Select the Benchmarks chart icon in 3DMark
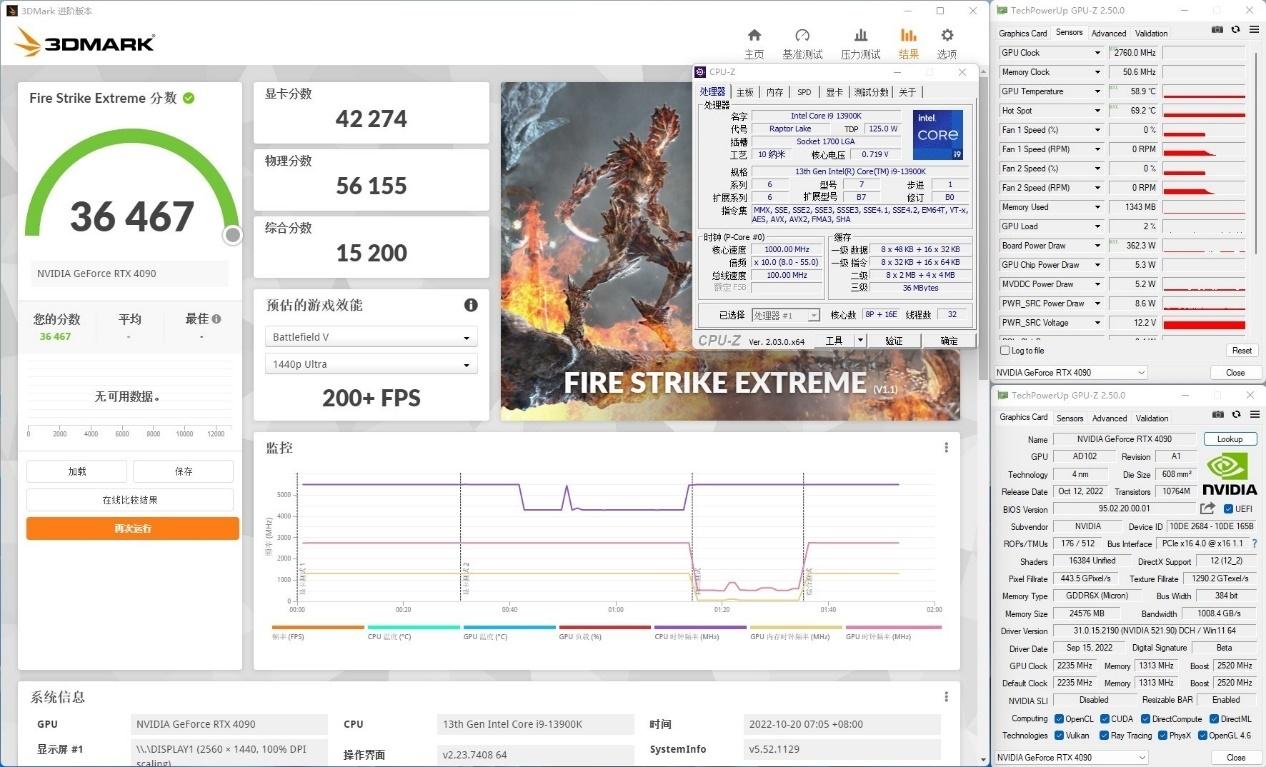Viewport: 1266px width, 767px height. [802, 35]
